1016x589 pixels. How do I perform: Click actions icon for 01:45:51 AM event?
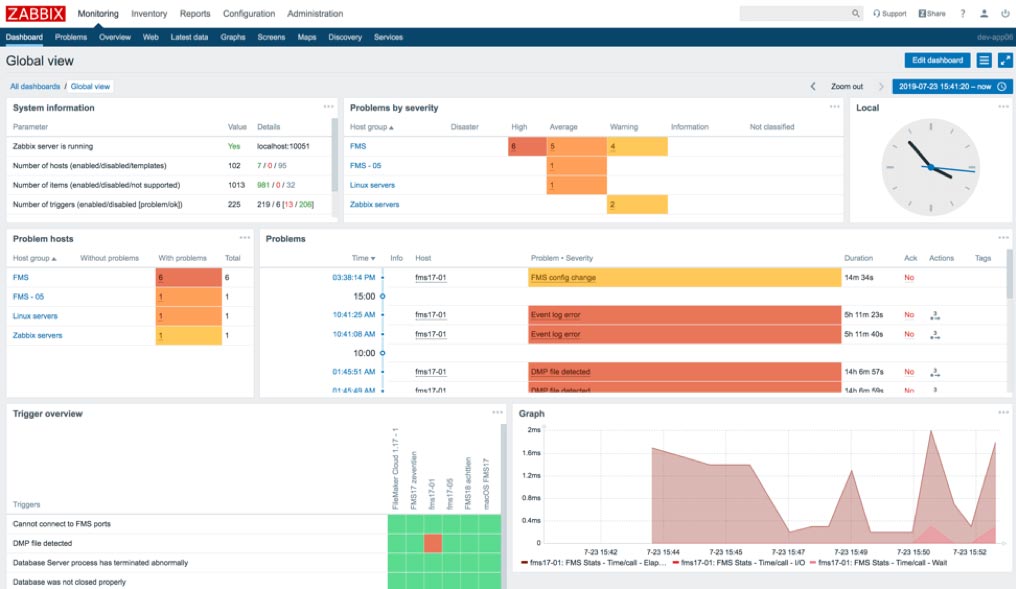(x=935, y=373)
